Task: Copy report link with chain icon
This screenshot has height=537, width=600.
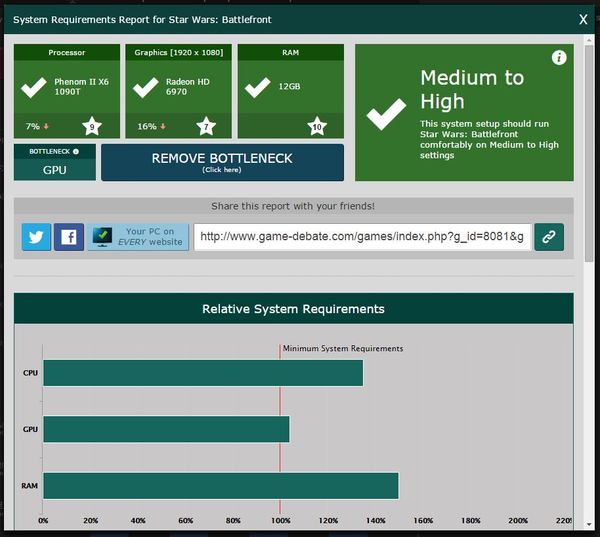Action: click(x=549, y=237)
